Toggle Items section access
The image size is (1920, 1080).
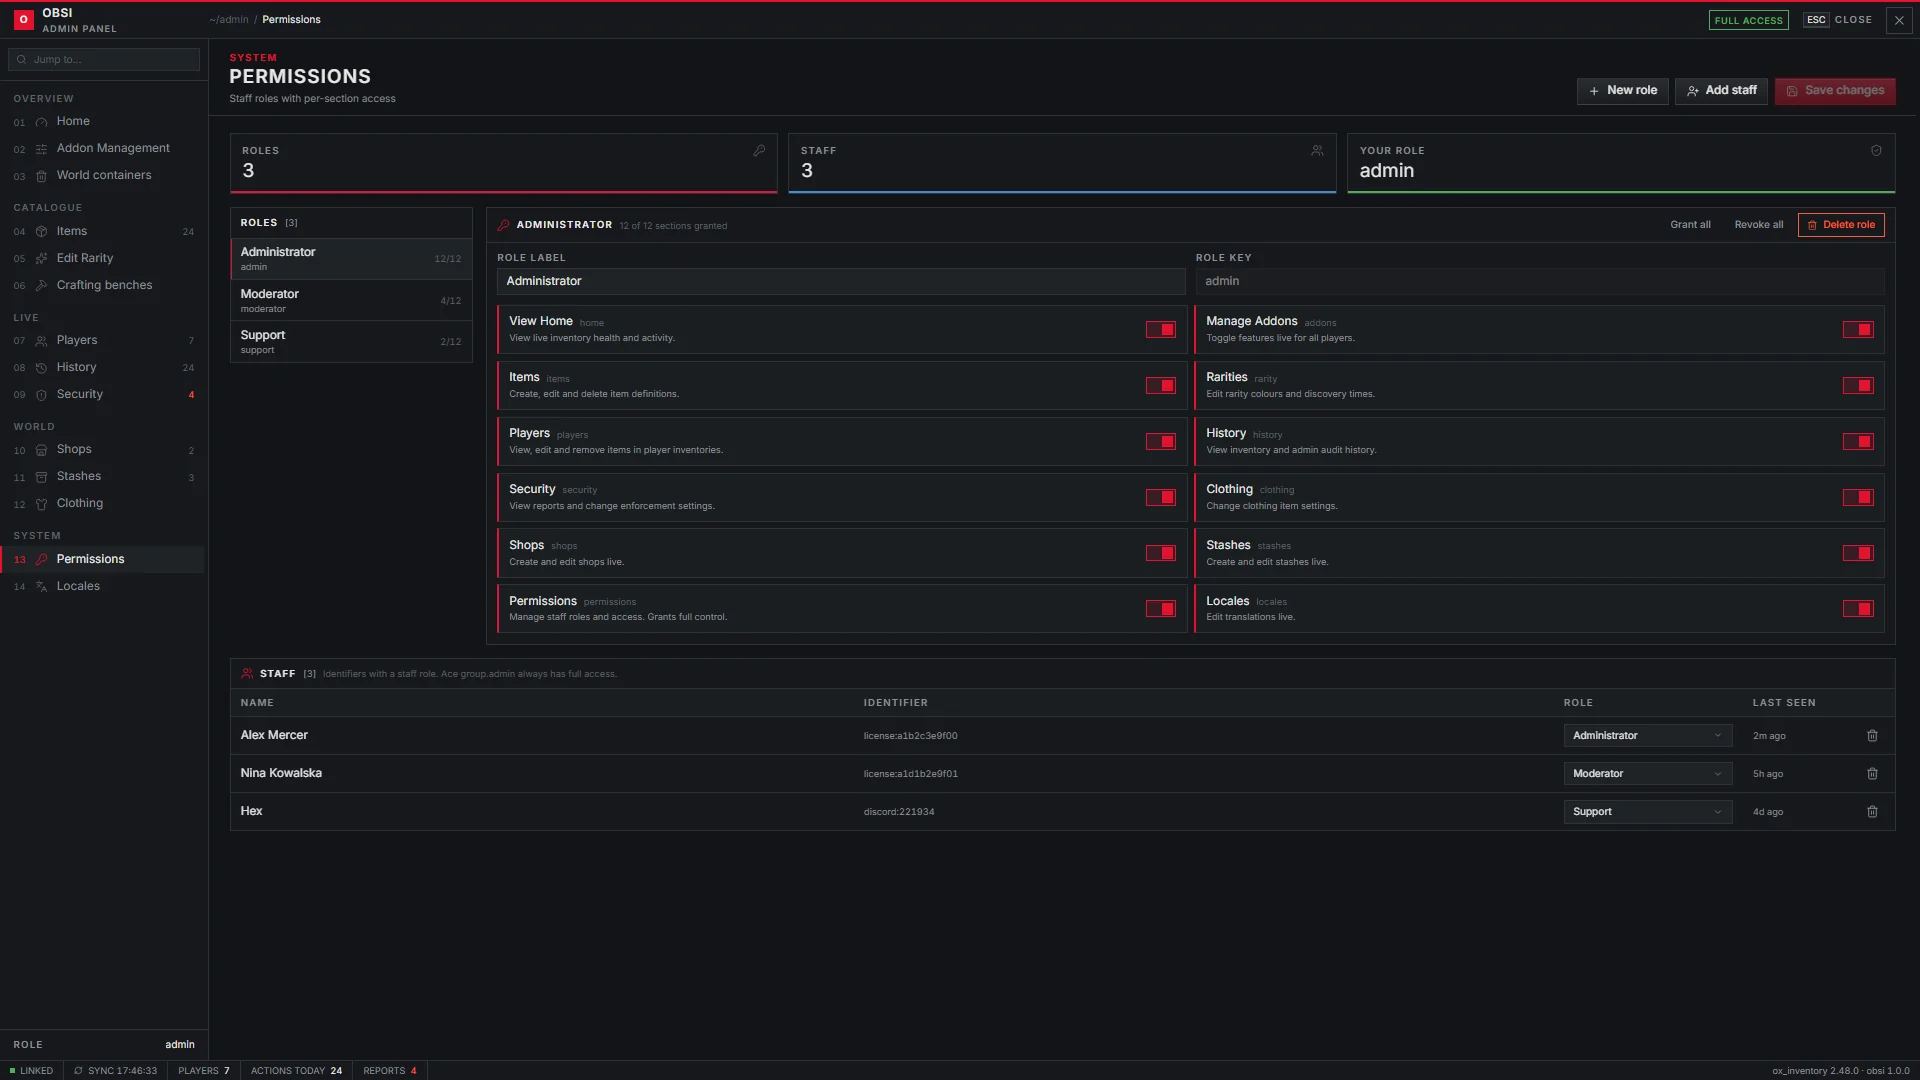pyautogui.click(x=1160, y=386)
